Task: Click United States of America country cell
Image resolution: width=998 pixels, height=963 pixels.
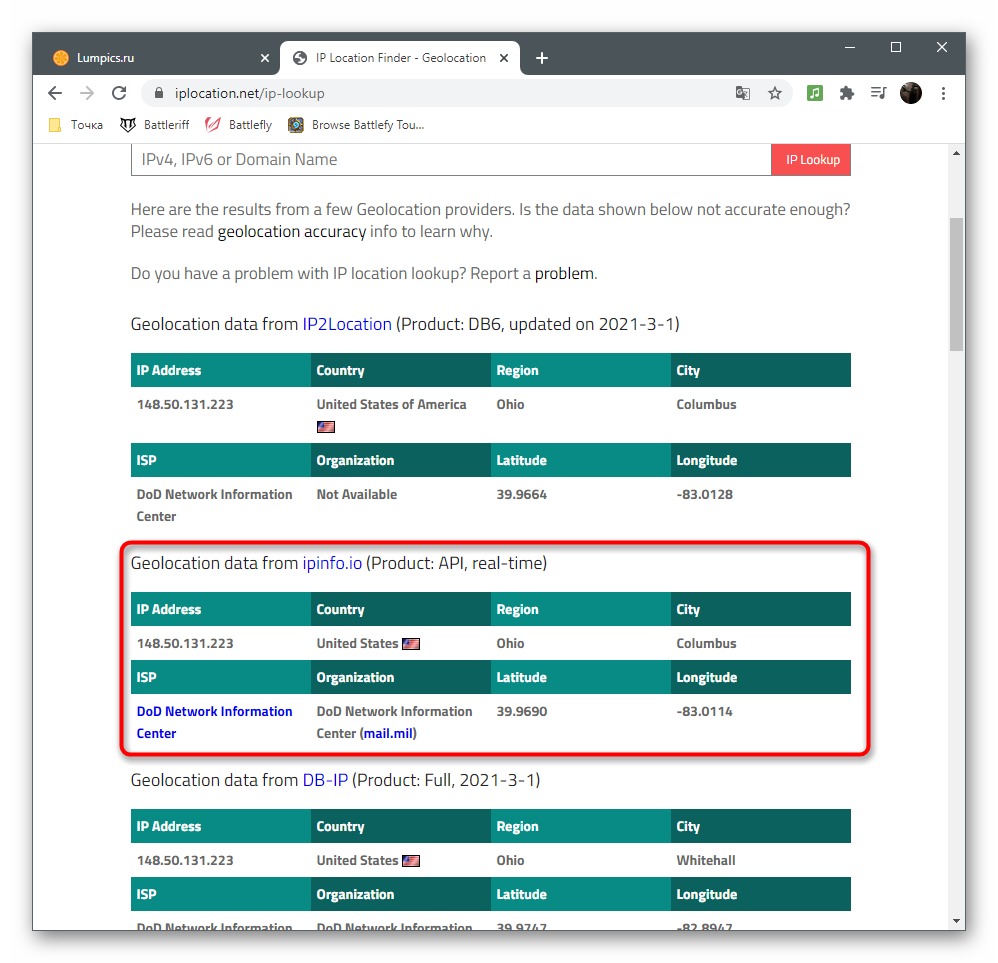Action: coord(391,405)
